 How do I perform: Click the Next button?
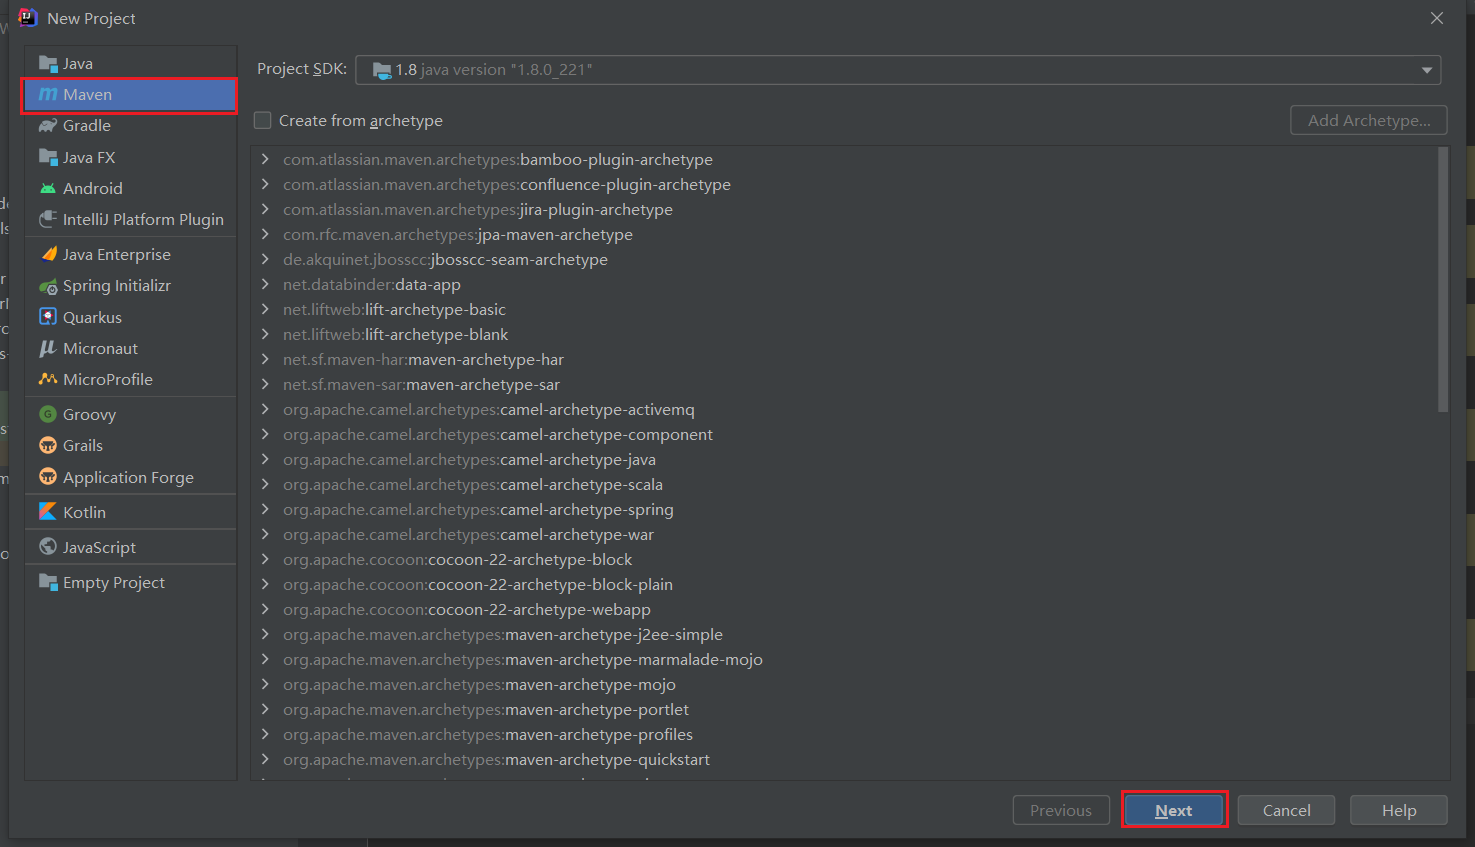pos(1174,810)
